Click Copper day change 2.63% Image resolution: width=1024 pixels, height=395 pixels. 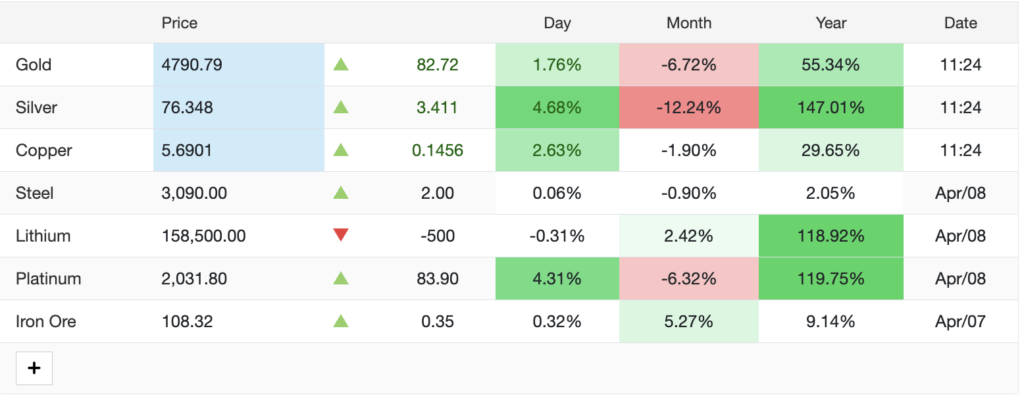pyautogui.click(x=557, y=150)
